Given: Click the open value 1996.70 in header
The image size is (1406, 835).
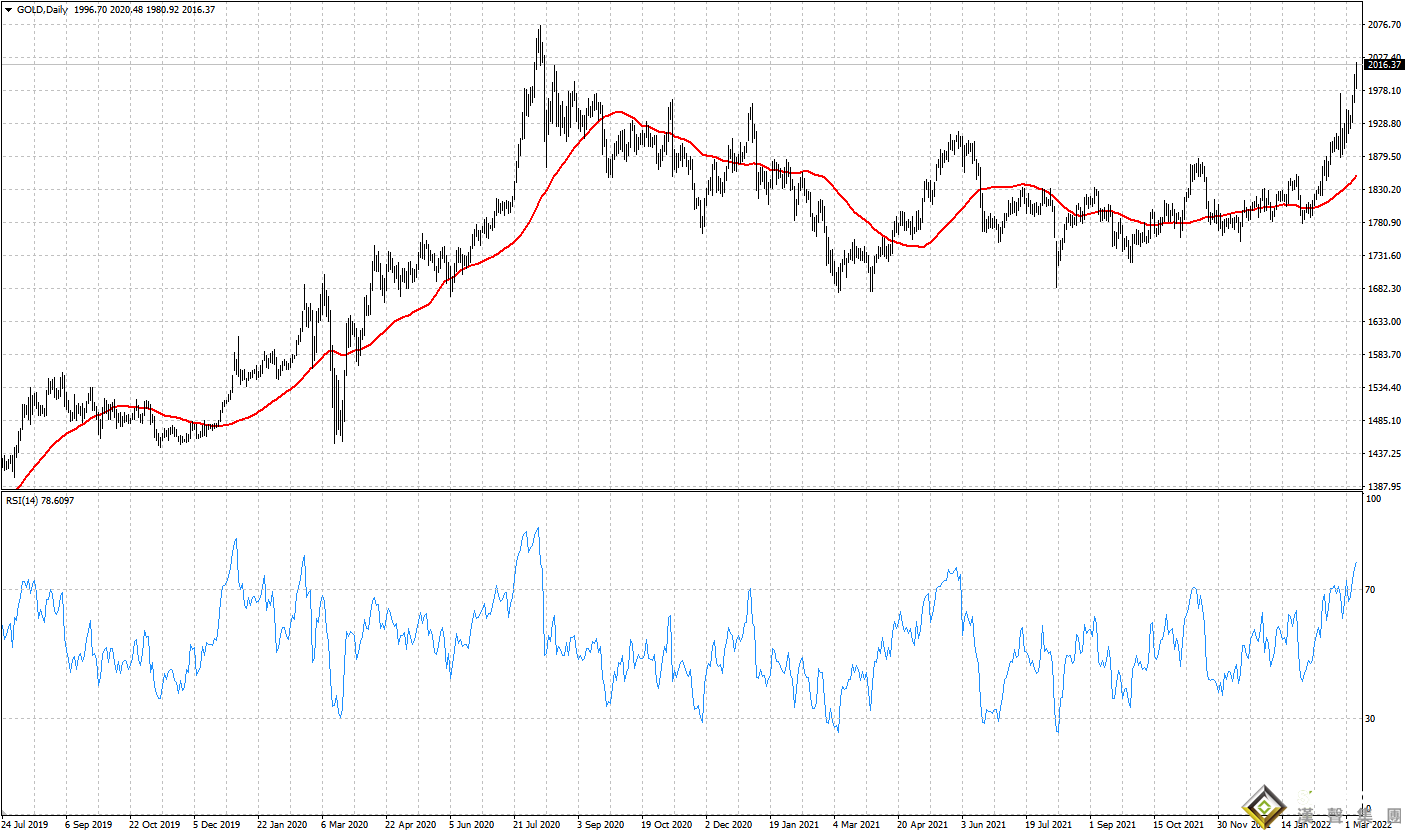Looking at the screenshot, I should [x=90, y=9].
